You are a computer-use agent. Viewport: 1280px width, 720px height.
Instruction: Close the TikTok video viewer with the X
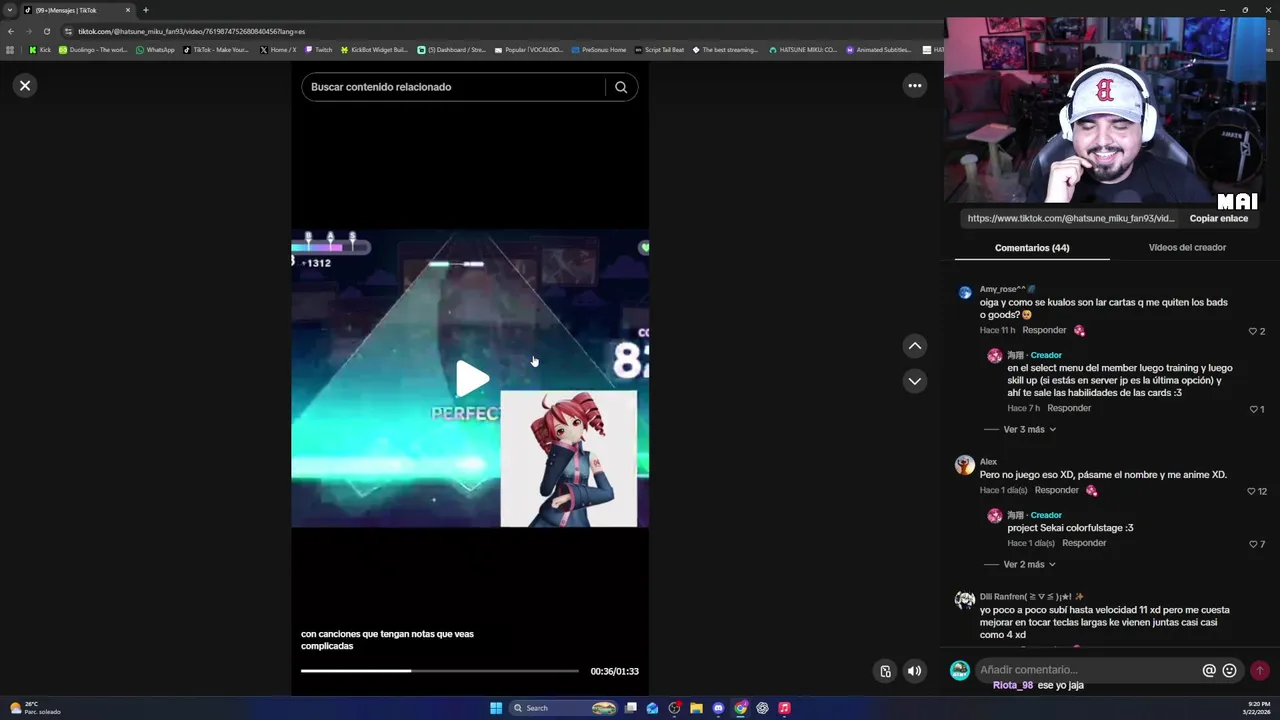pos(25,86)
